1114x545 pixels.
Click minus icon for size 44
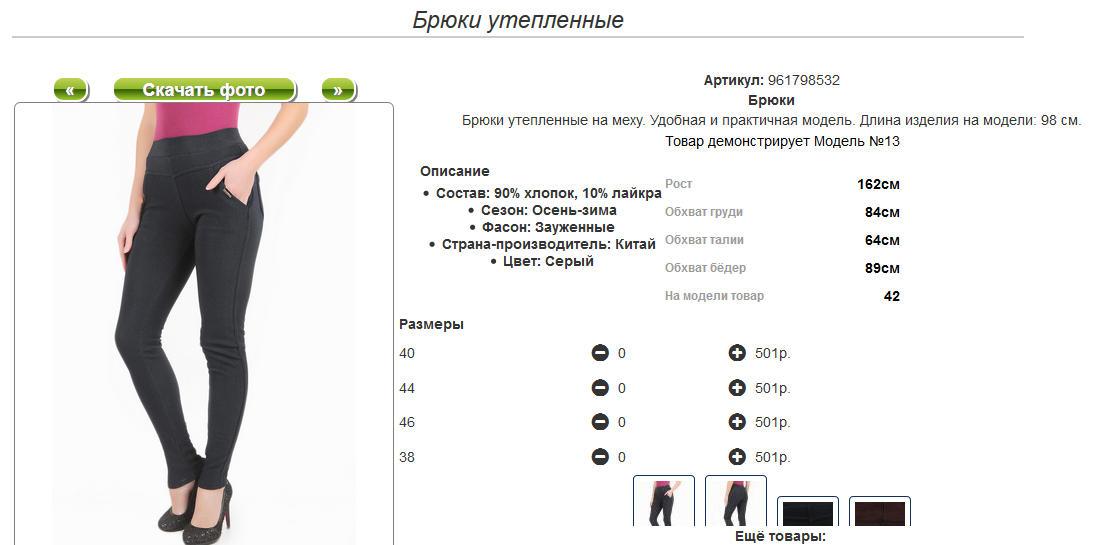[600, 388]
